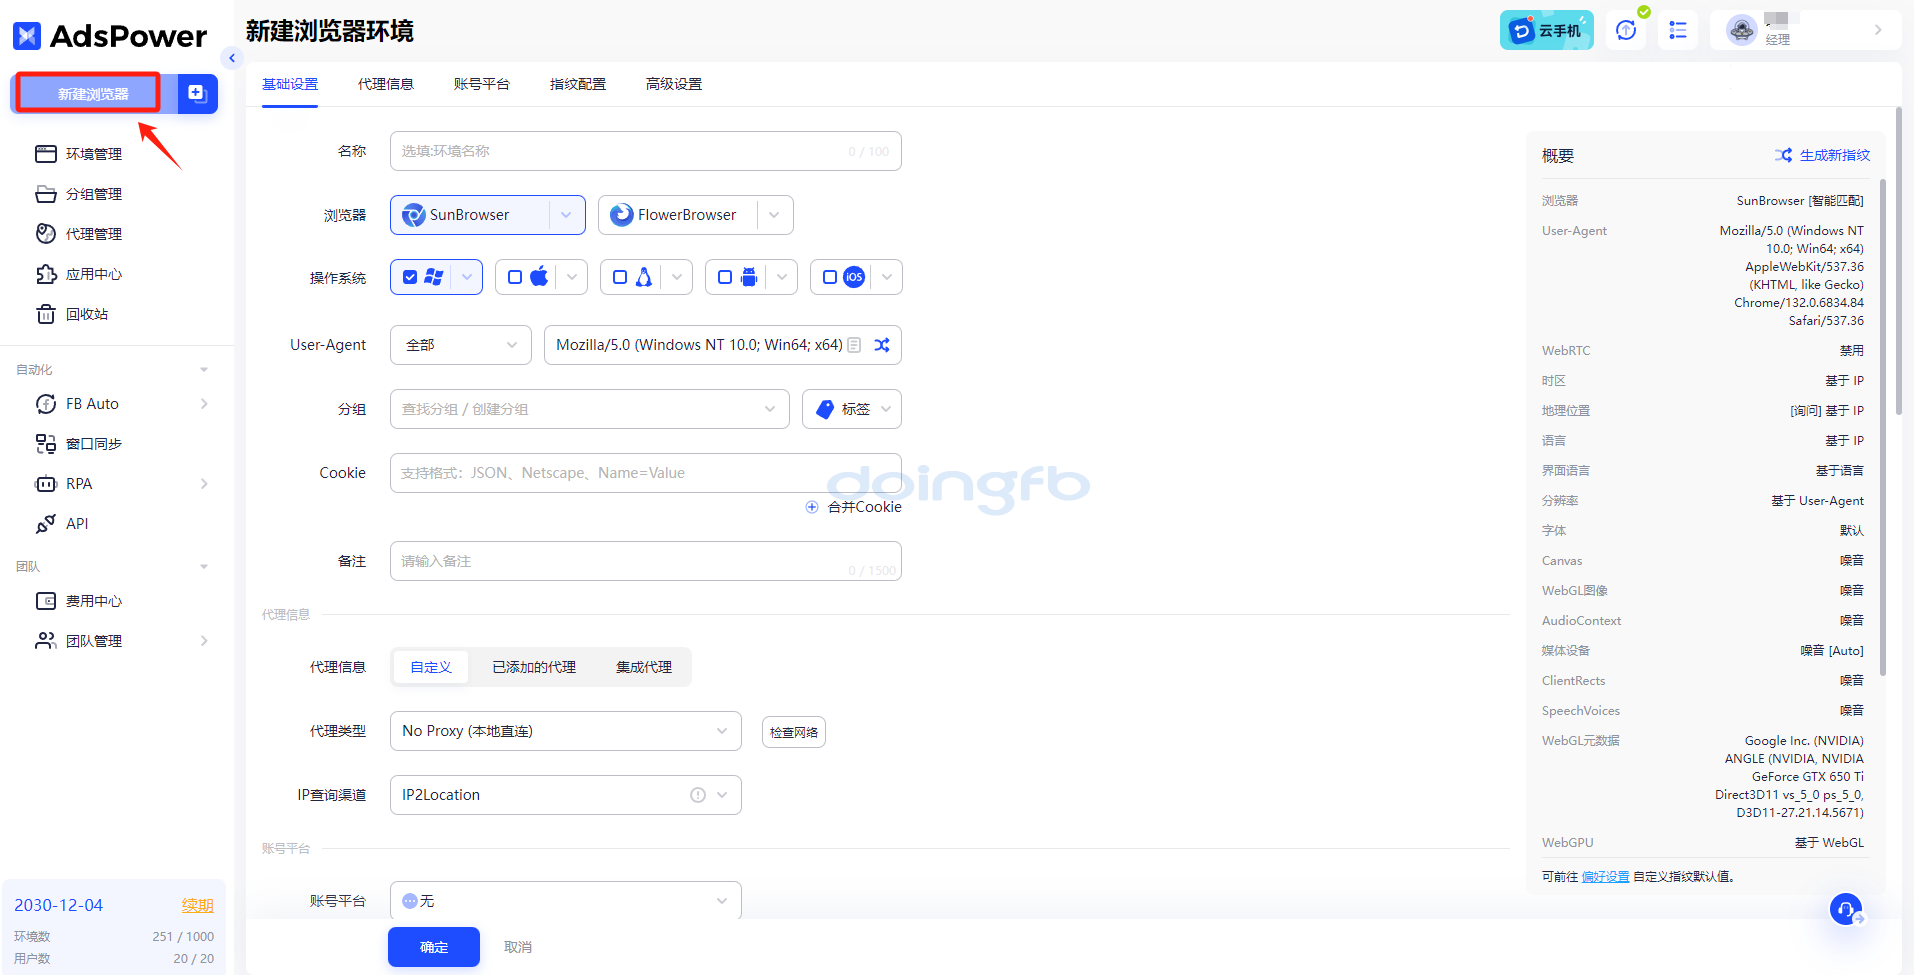Image resolution: width=1914 pixels, height=975 pixels.
Task: Switch to 高级设置 tab
Action: [674, 84]
